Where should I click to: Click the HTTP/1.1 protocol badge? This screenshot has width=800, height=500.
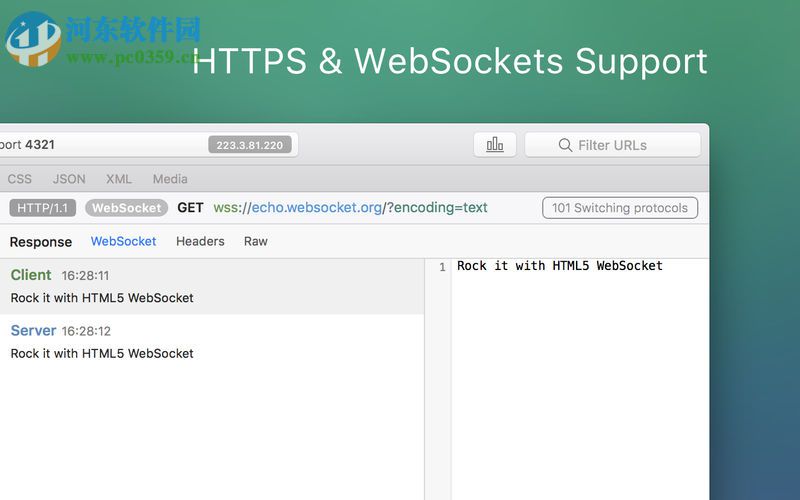(x=43, y=208)
